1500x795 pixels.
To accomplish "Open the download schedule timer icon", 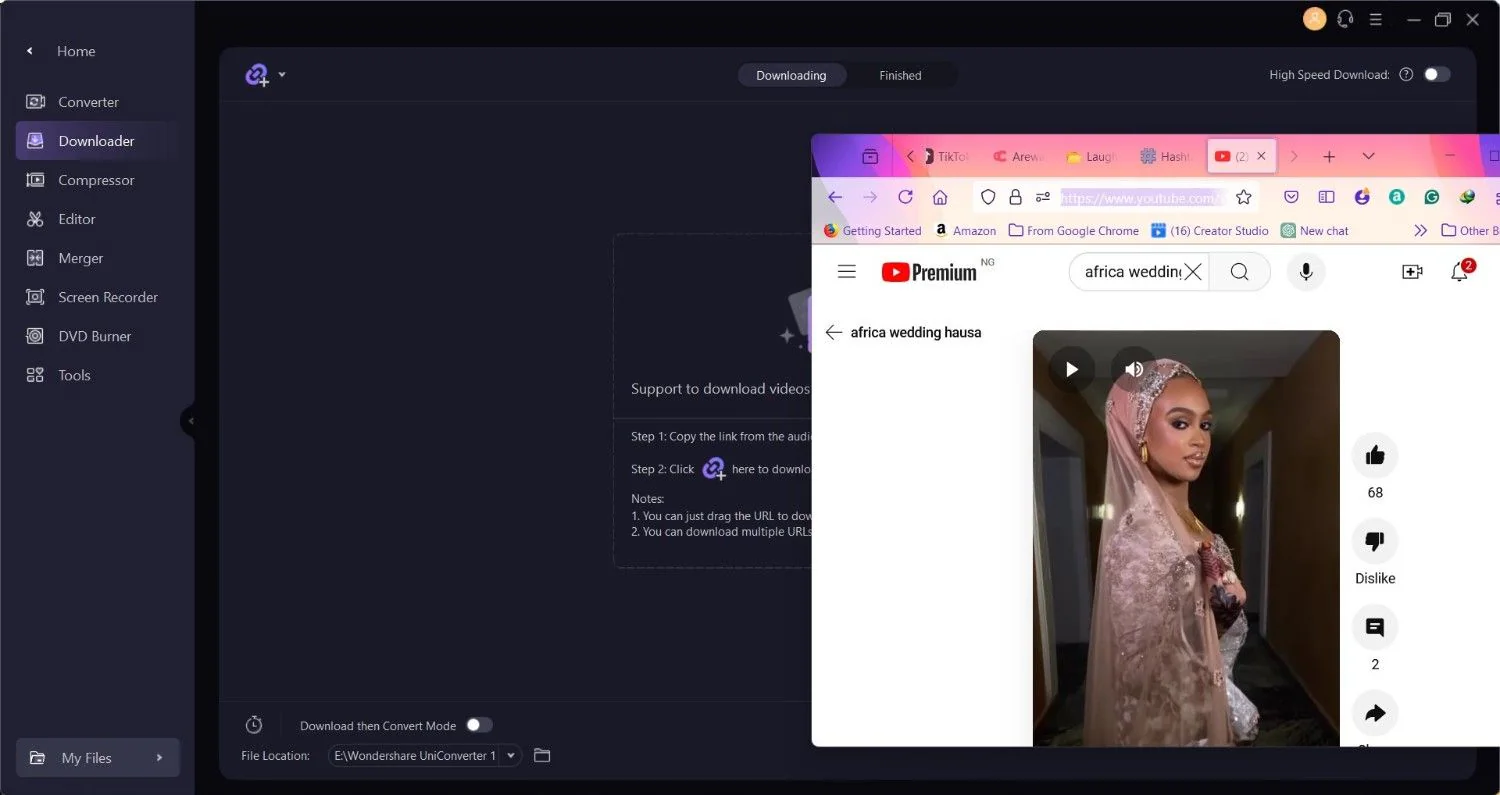I will [x=254, y=725].
